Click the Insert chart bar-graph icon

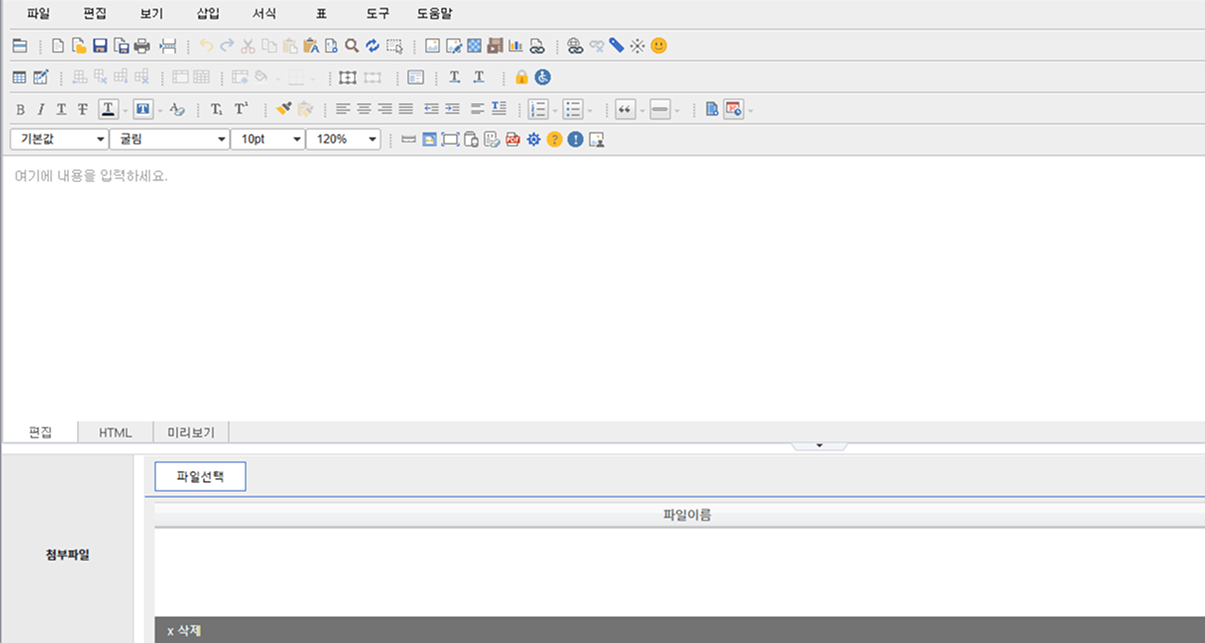516,46
